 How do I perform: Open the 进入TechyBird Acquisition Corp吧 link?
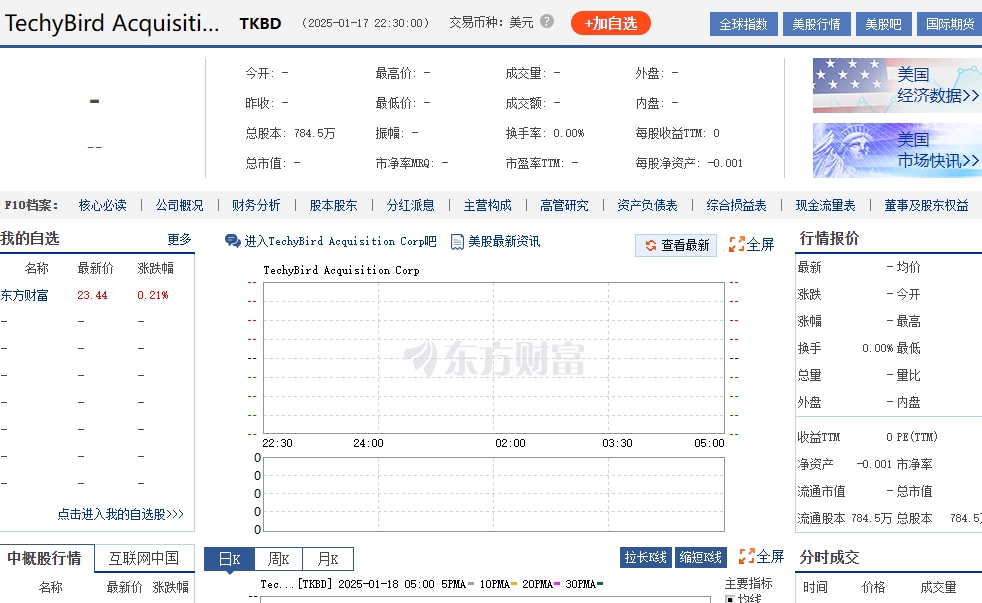pos(340,241)
